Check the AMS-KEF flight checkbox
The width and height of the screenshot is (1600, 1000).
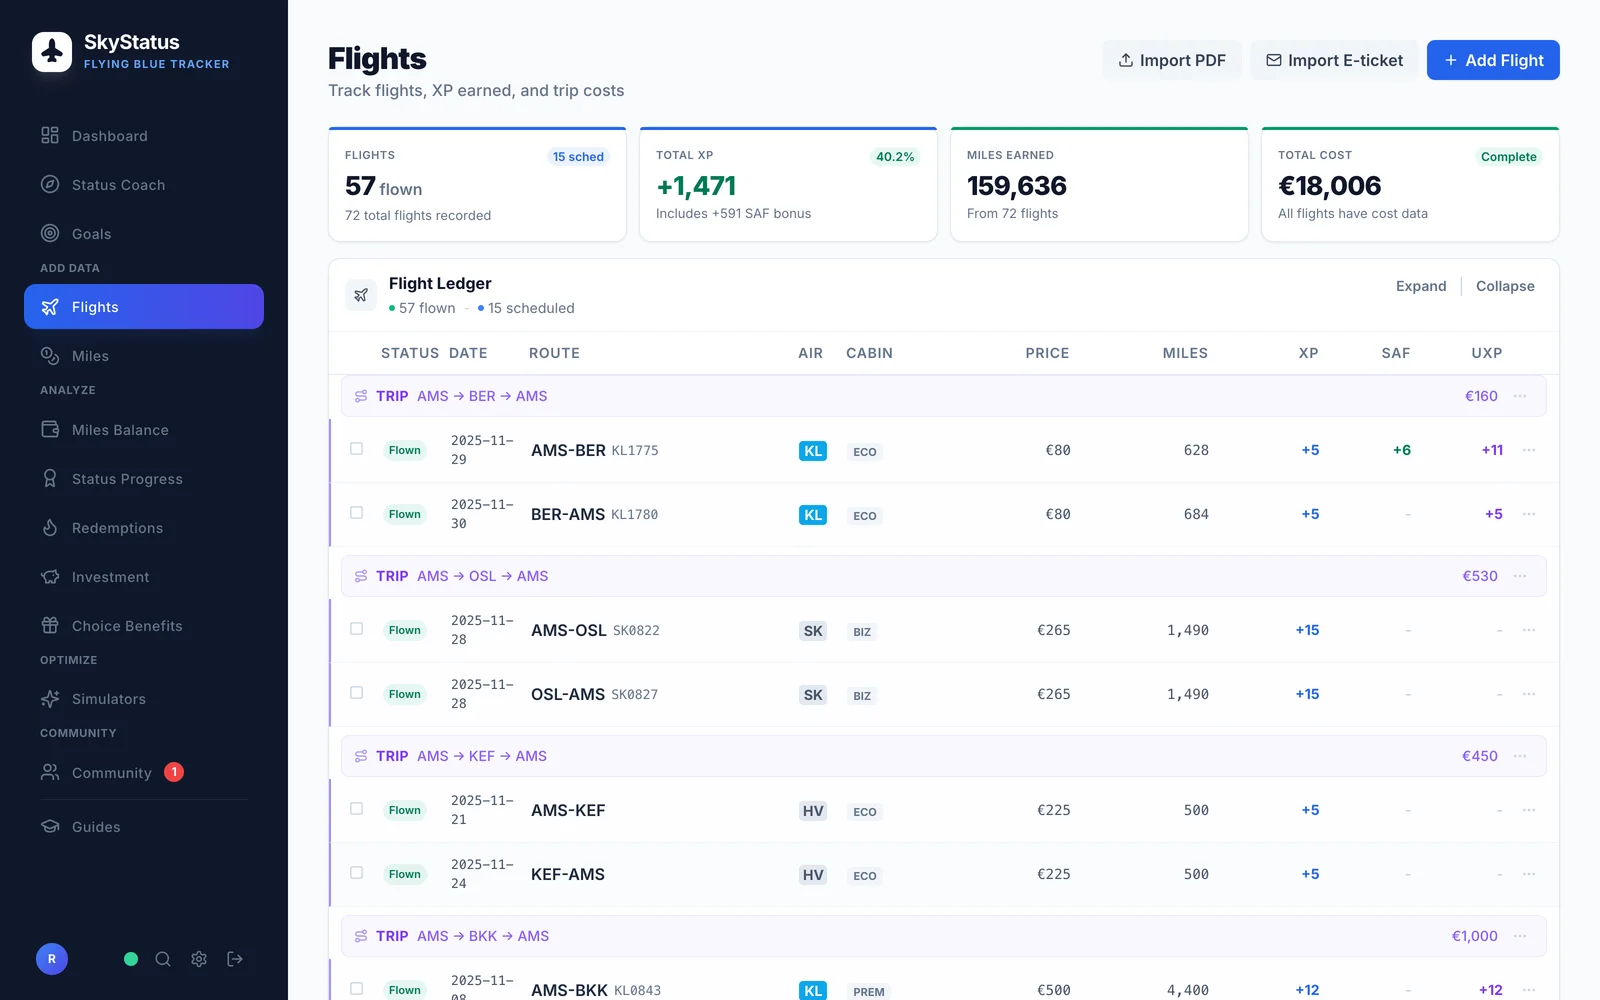(356, 809)
